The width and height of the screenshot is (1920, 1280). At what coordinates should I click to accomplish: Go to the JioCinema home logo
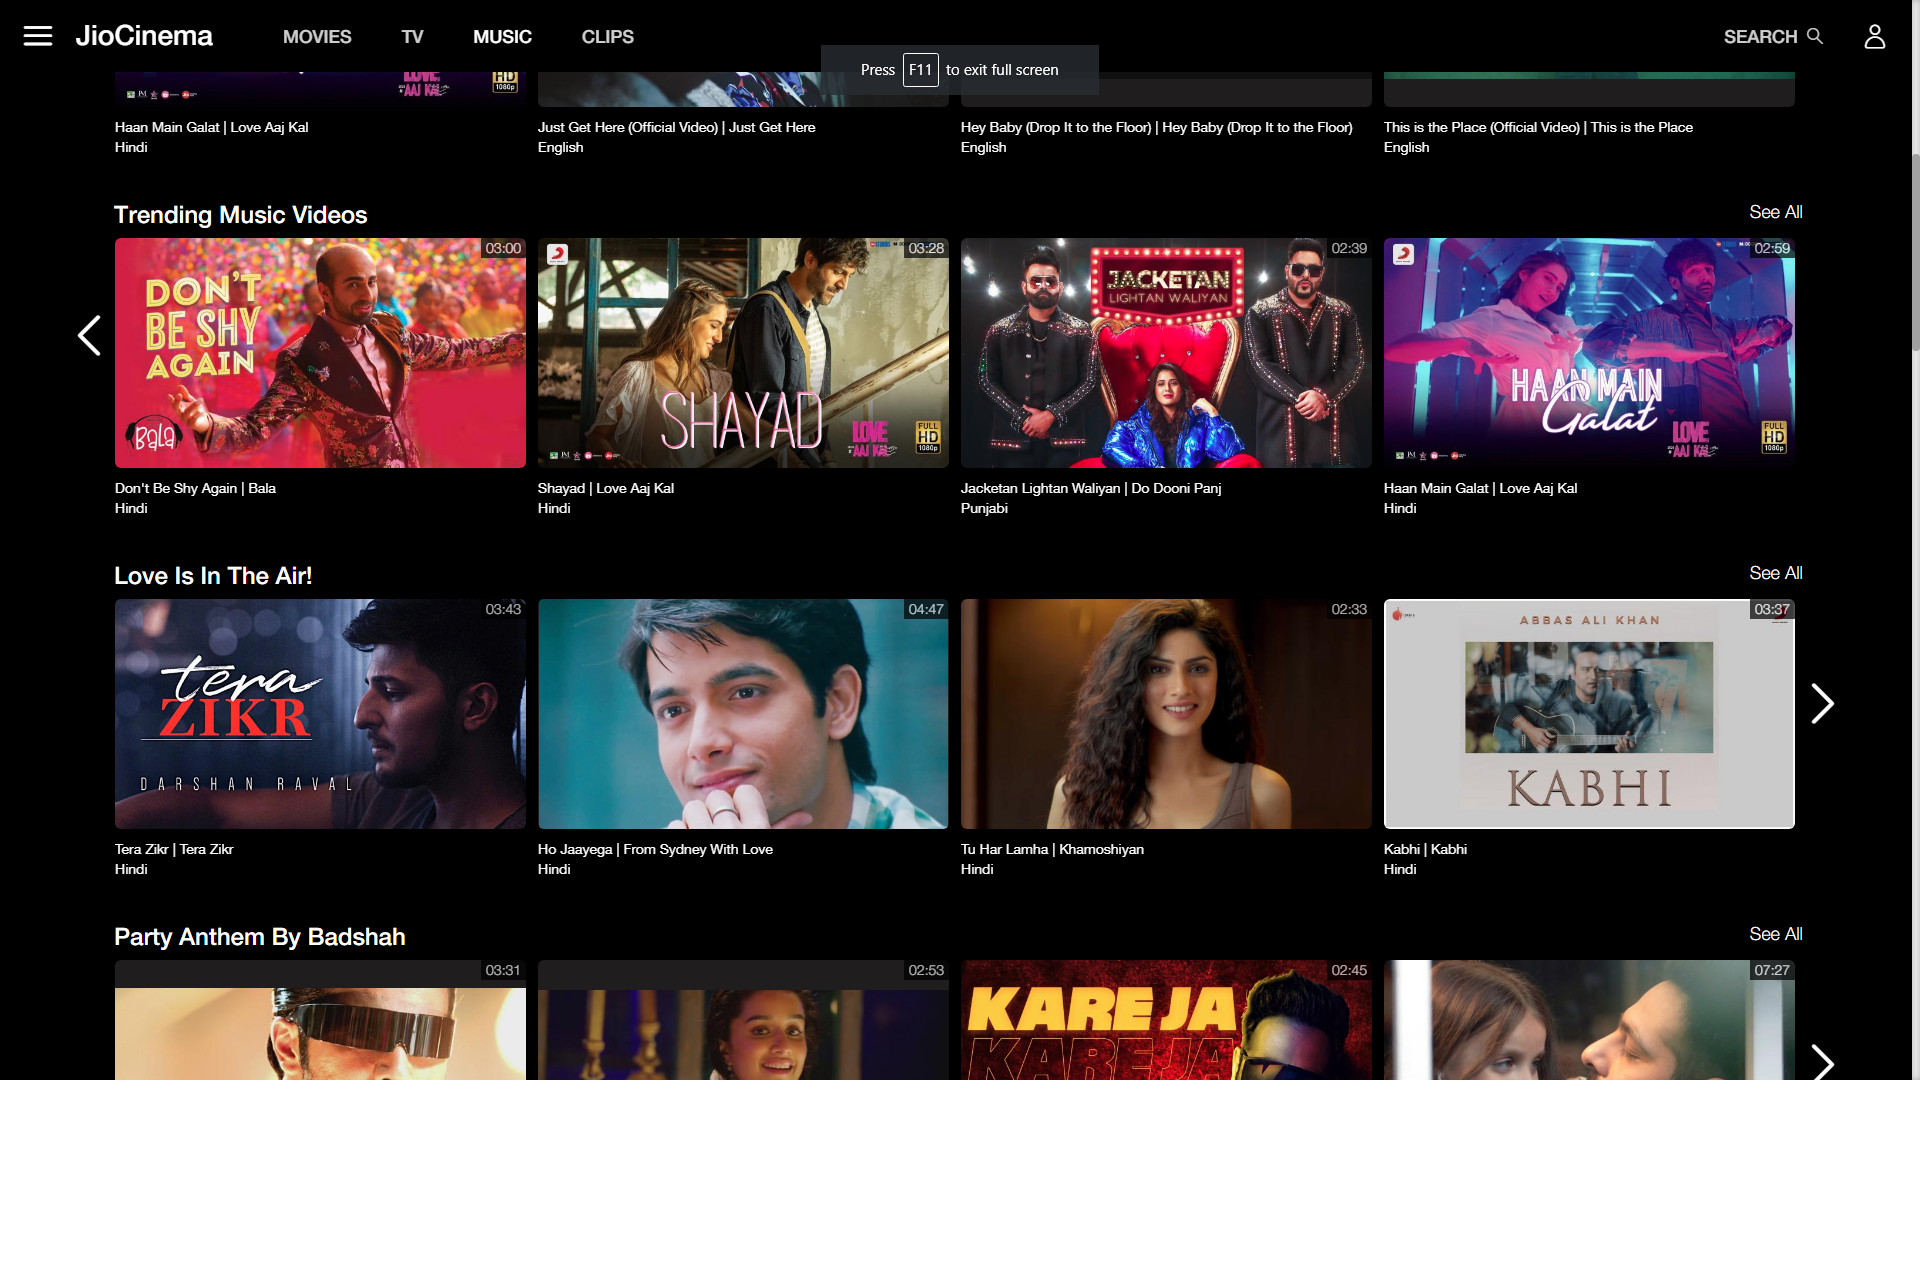point(144,36)
